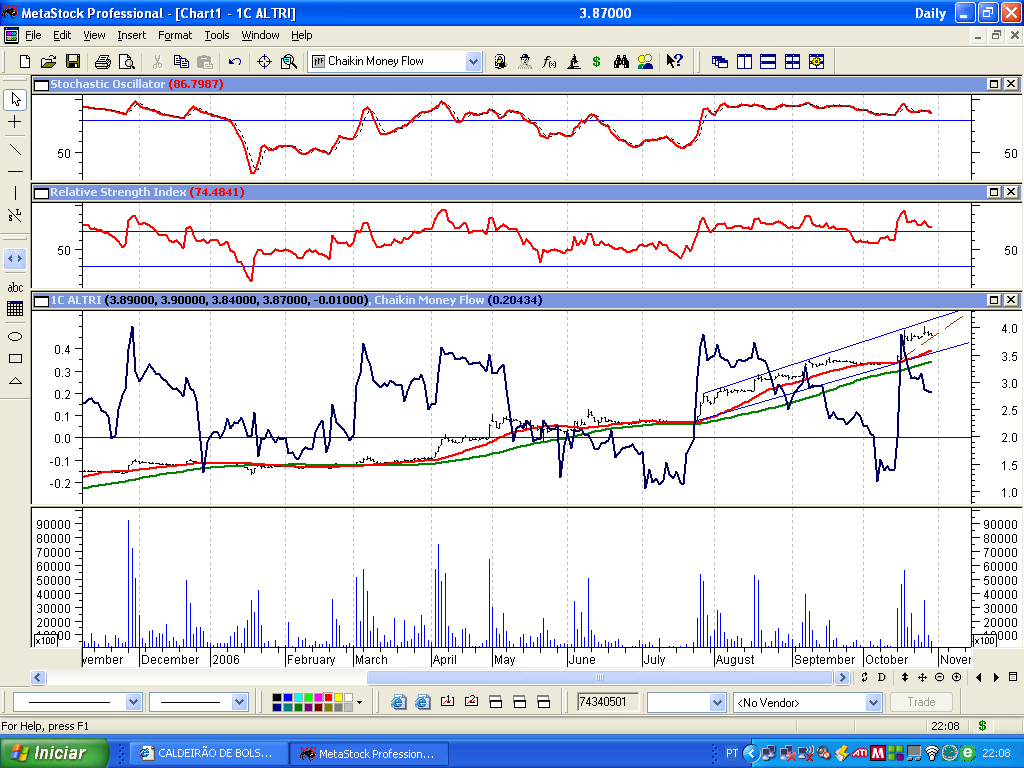This screenshot has height=768, width=1024.
Task: Open the first line style dropdown
Action: (133, 702)
